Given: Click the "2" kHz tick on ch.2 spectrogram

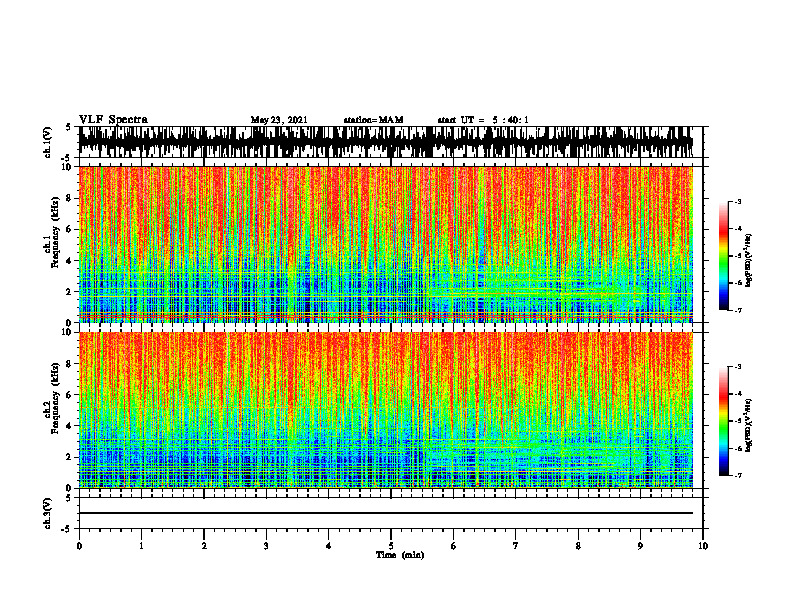Looking at the screenshot, I should coord(70,457).
